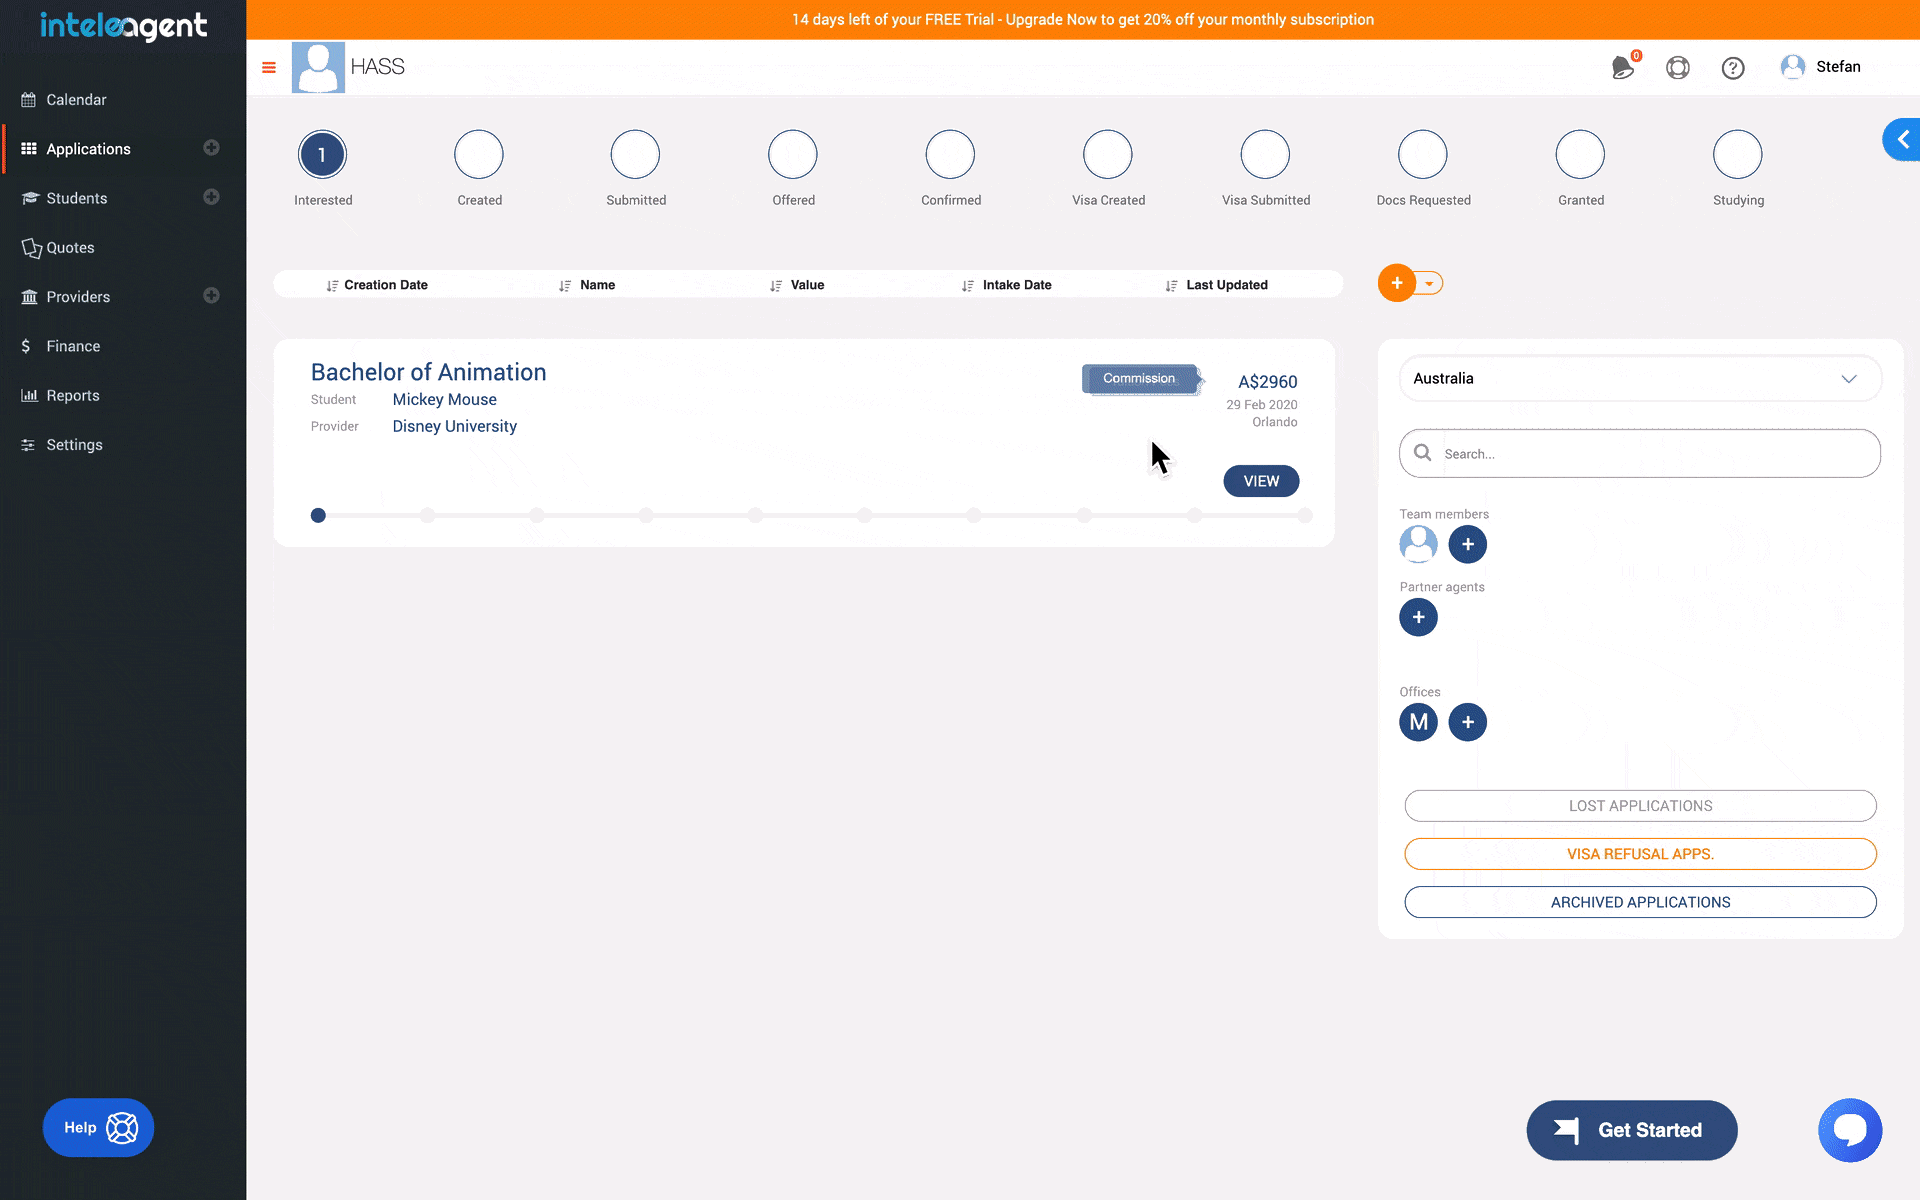Click the first dot on progress tracker

pos(318,515)
